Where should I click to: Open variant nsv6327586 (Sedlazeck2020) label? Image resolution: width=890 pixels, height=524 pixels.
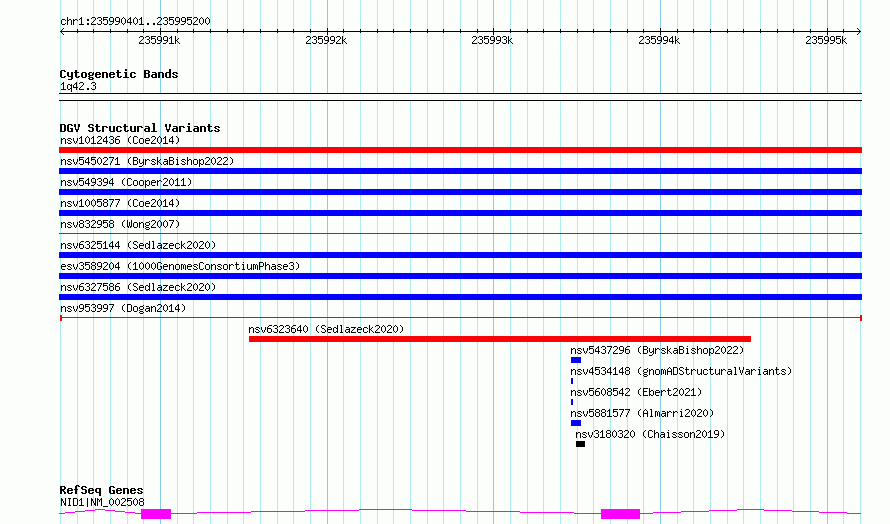tap(138, 287)
